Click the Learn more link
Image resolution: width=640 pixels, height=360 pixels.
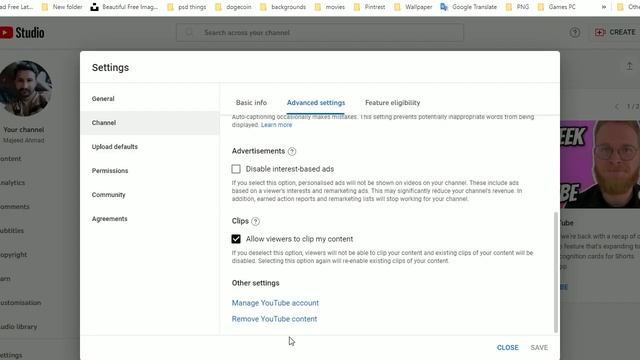click(x=276, y=125)
